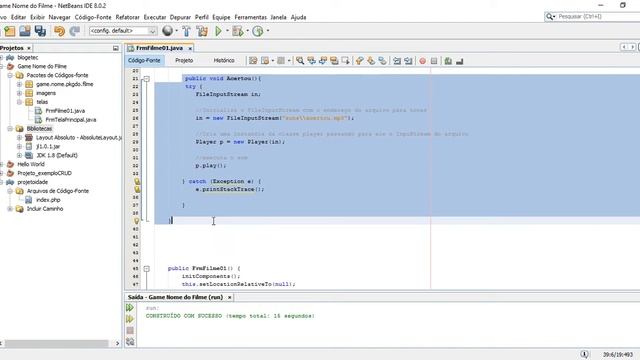Select the FrmFilme01.java editor tab
Screen dimensions: 640x360
coord(159,48)
